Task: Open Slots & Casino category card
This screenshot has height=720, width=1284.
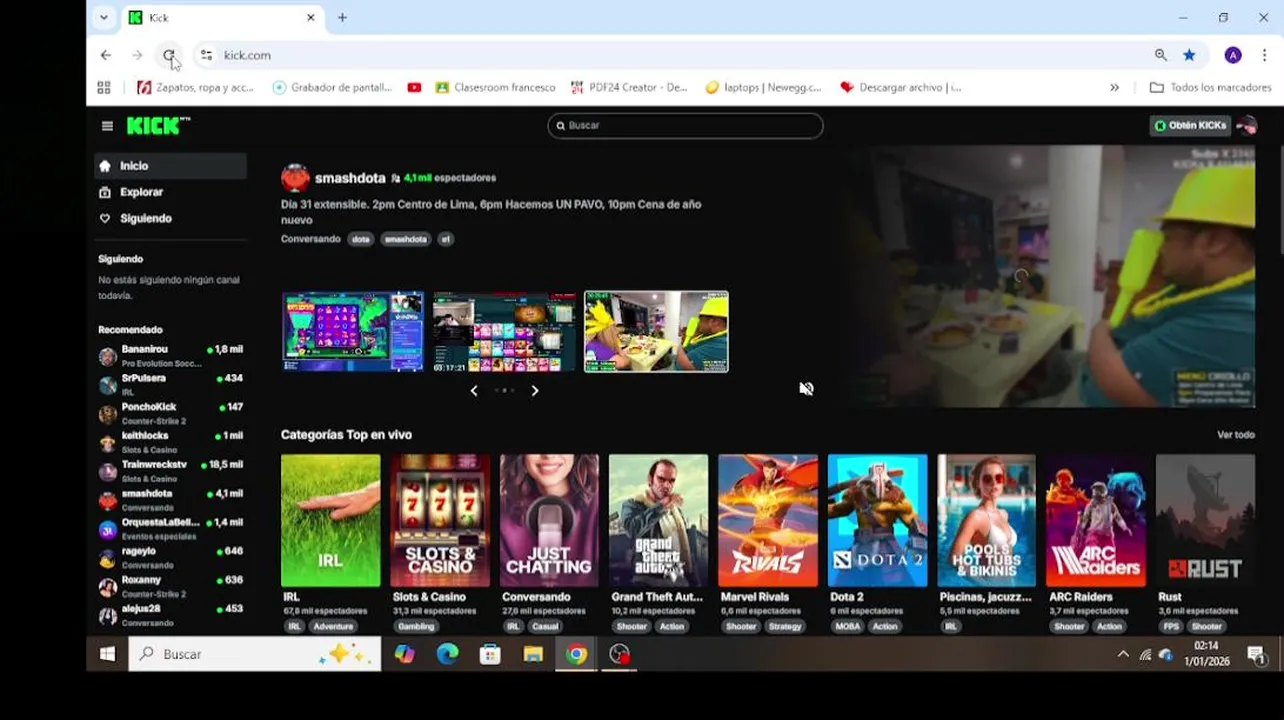Action: [x=440, y=521]
